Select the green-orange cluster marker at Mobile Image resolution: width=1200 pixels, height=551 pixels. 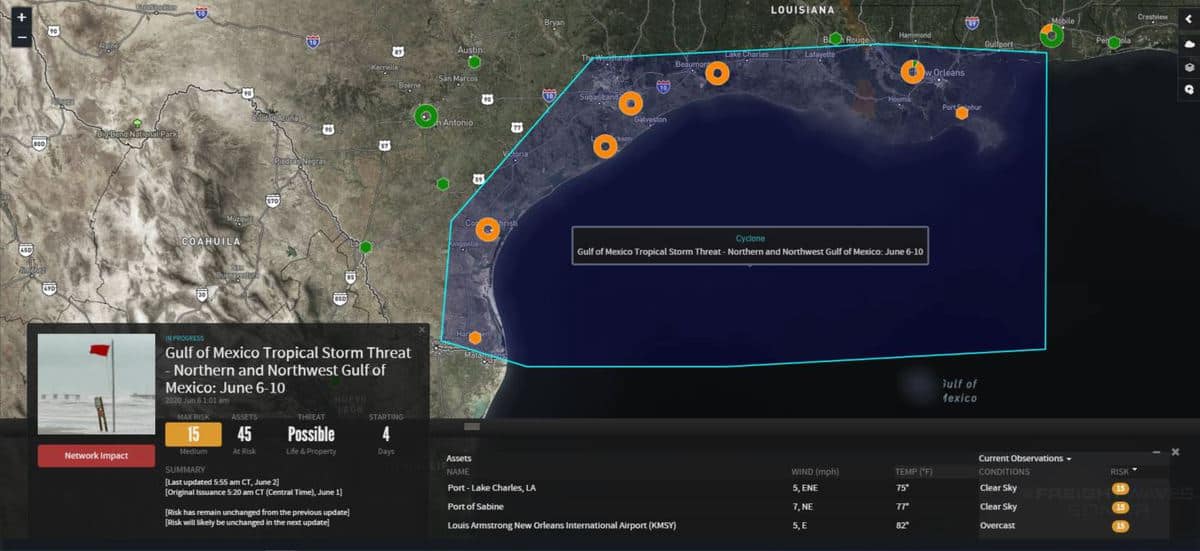point(1051,35)
